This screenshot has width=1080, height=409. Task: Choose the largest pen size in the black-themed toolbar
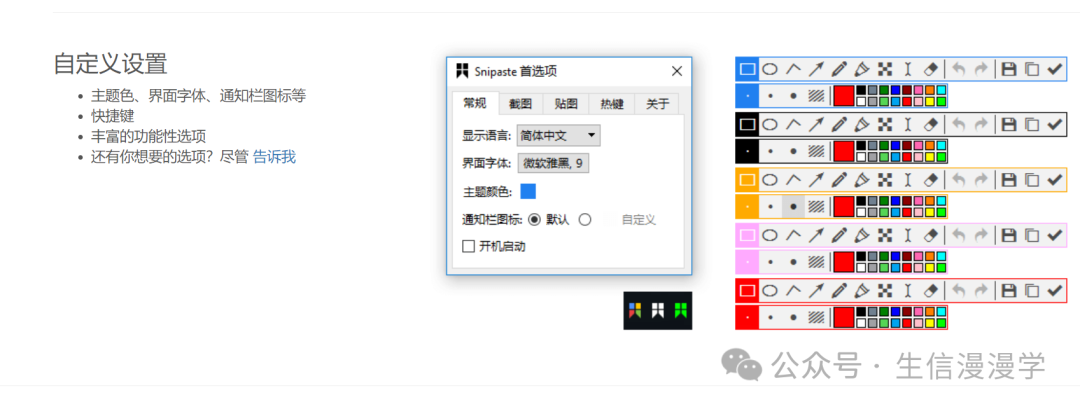pyautogui.click(x=793, y=151)
